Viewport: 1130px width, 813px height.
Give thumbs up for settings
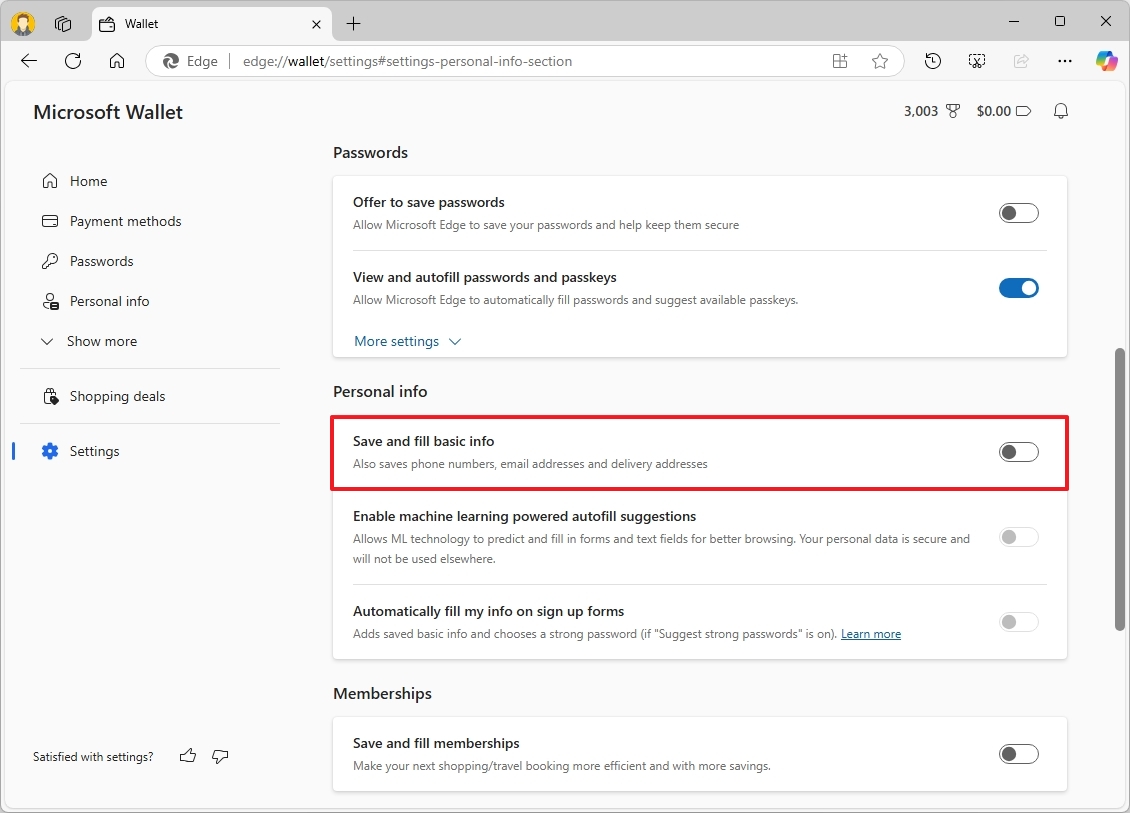click(187, 756)
